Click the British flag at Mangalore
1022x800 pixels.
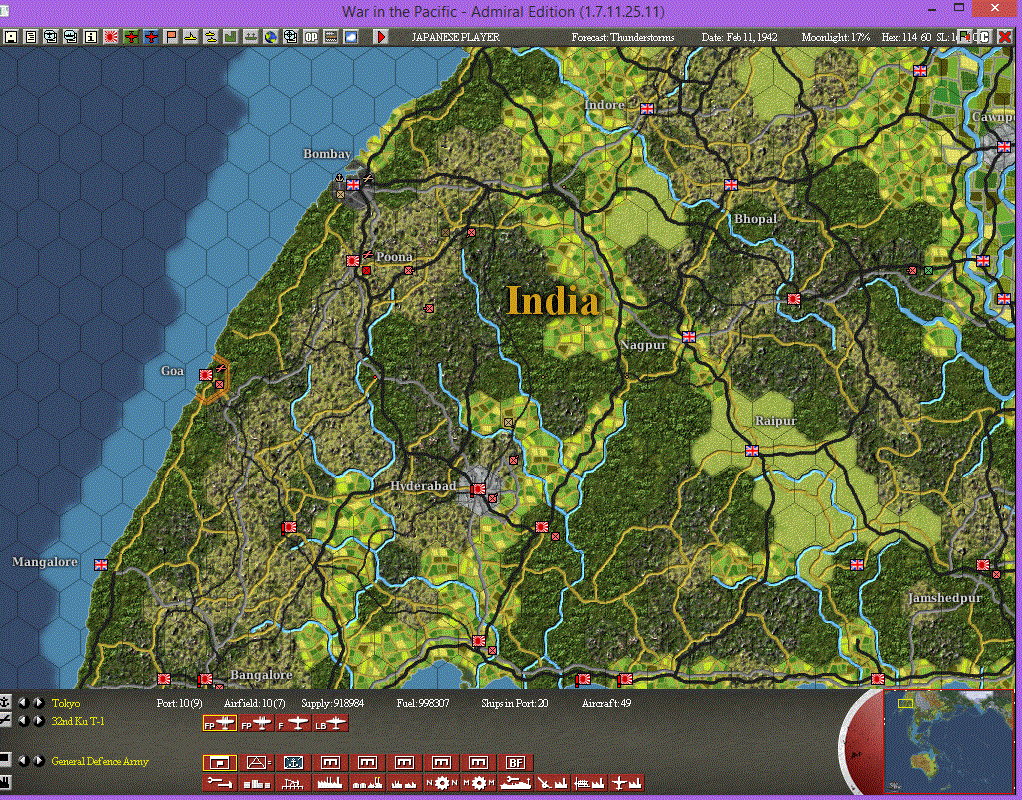pos(101,565)
